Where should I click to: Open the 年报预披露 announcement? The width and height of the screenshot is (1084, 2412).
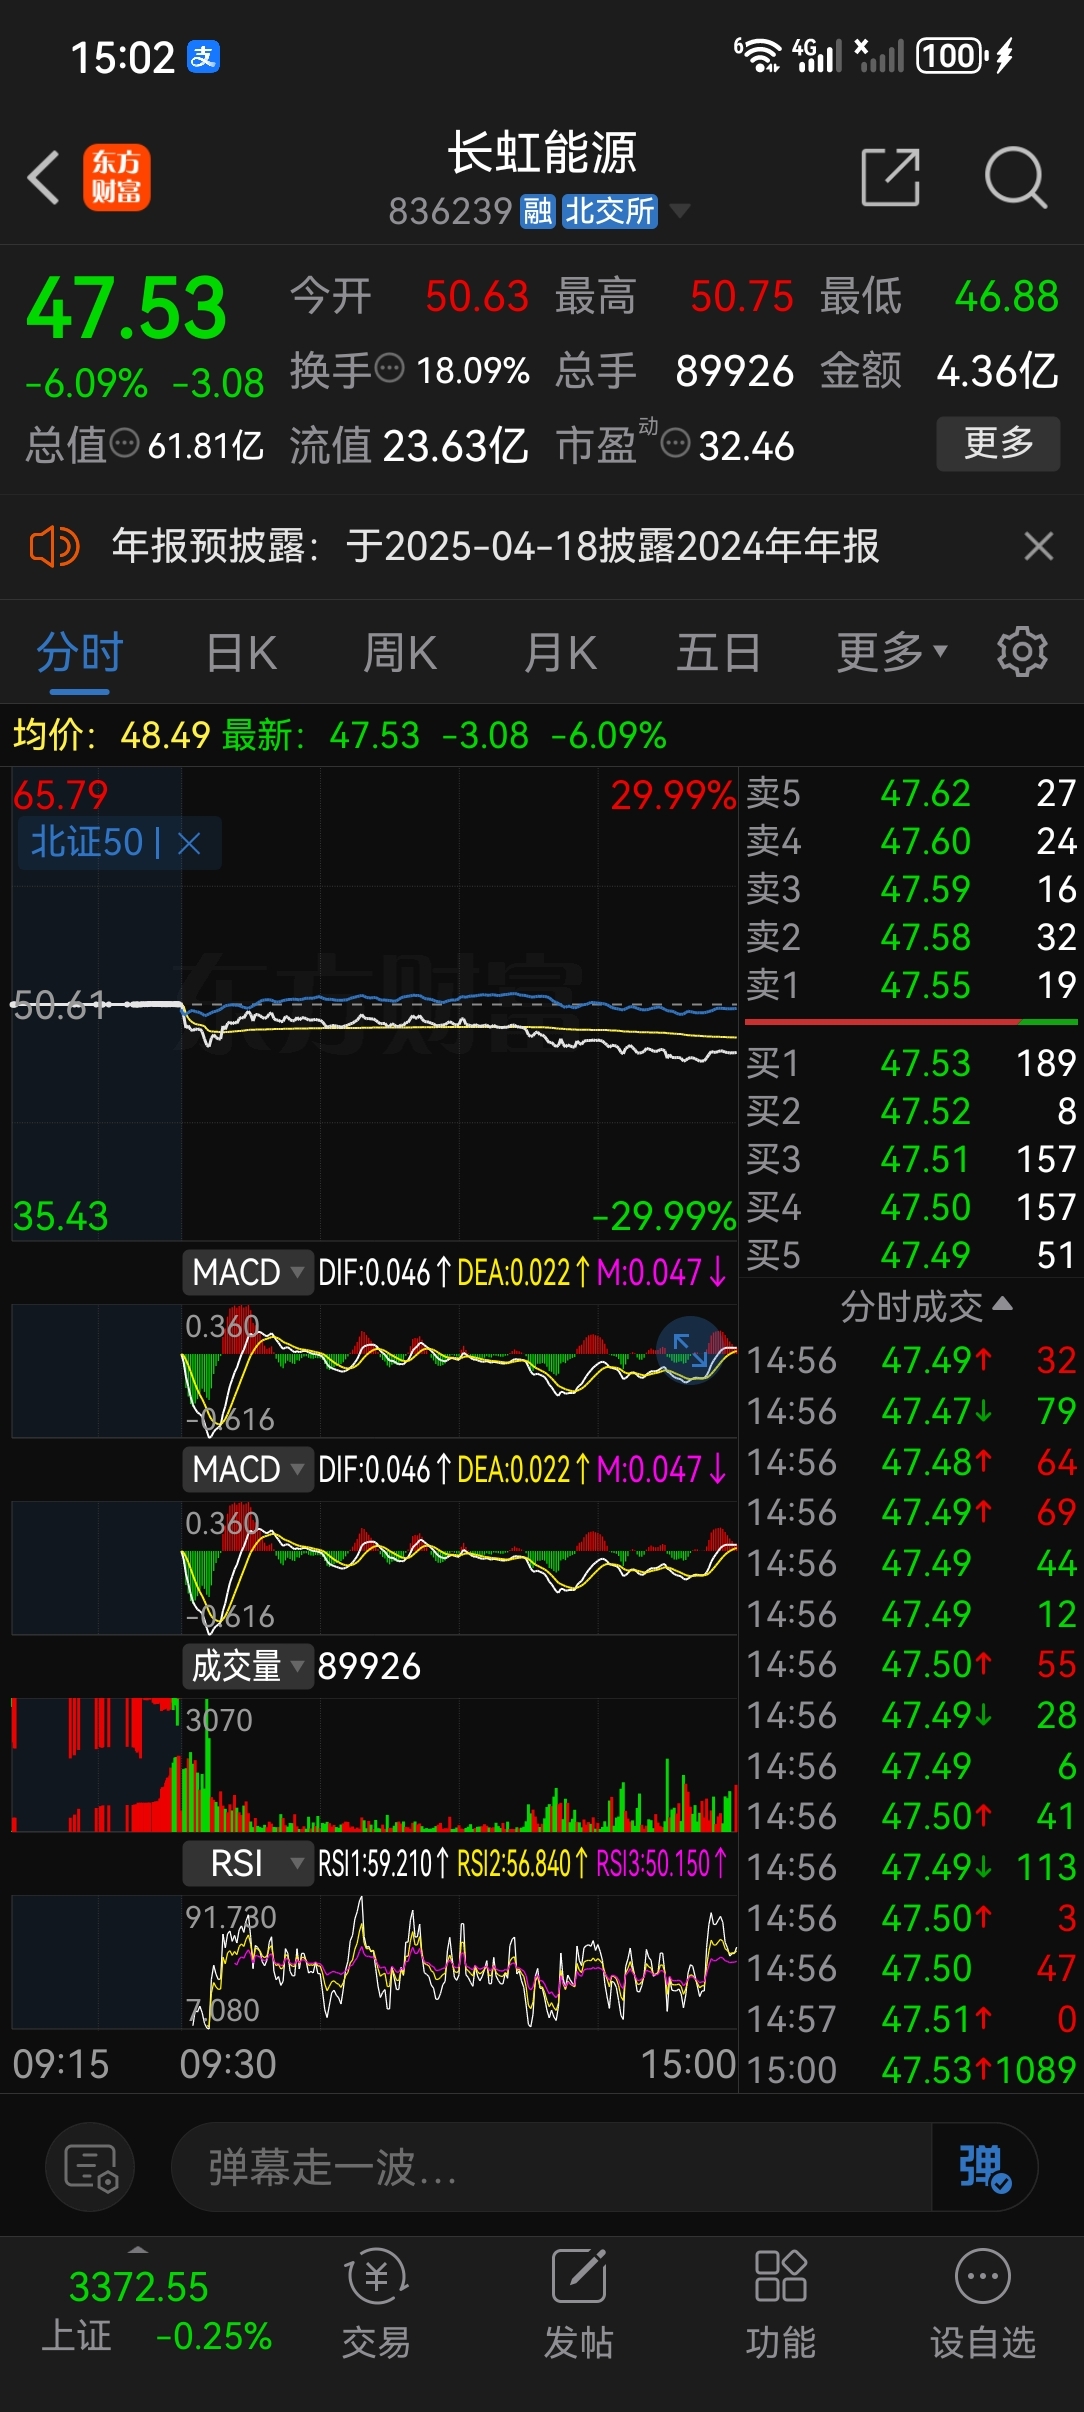(495, 547)
